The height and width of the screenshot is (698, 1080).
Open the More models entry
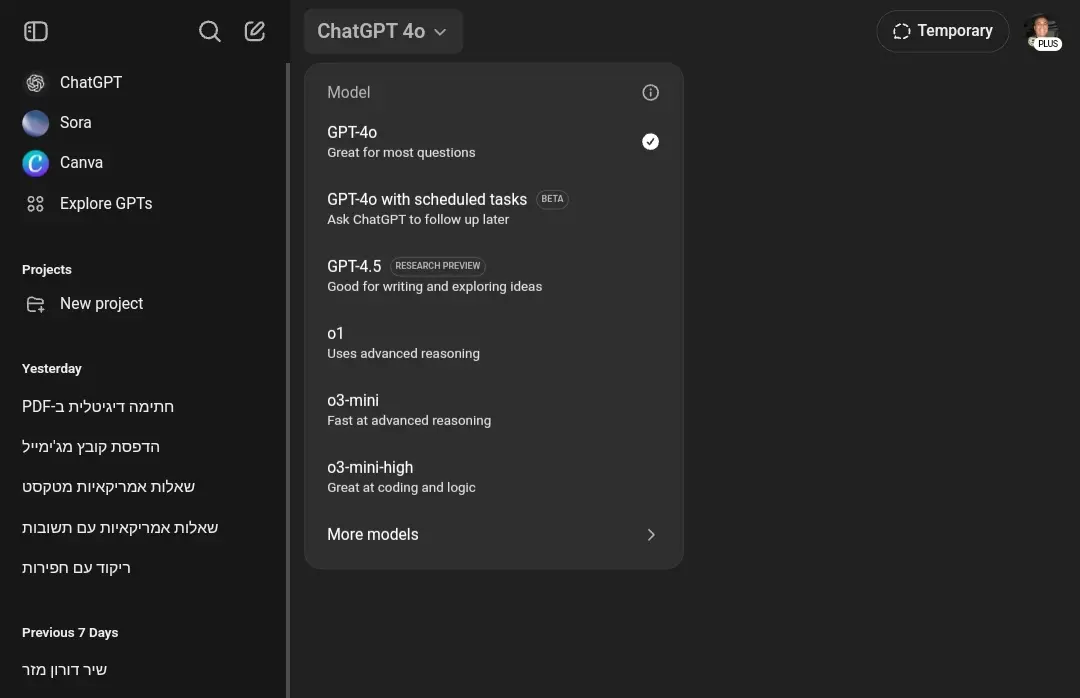pos(493,535)
